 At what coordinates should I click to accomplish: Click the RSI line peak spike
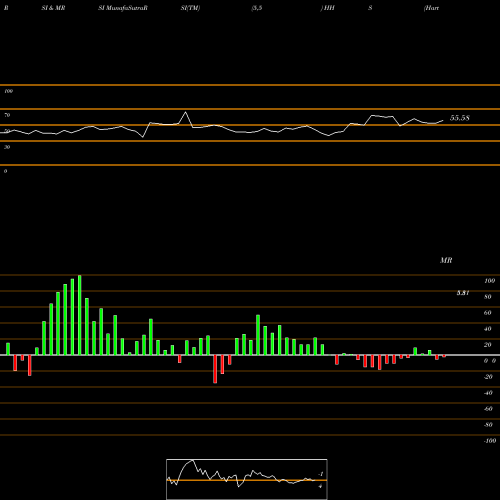point(186,112)
